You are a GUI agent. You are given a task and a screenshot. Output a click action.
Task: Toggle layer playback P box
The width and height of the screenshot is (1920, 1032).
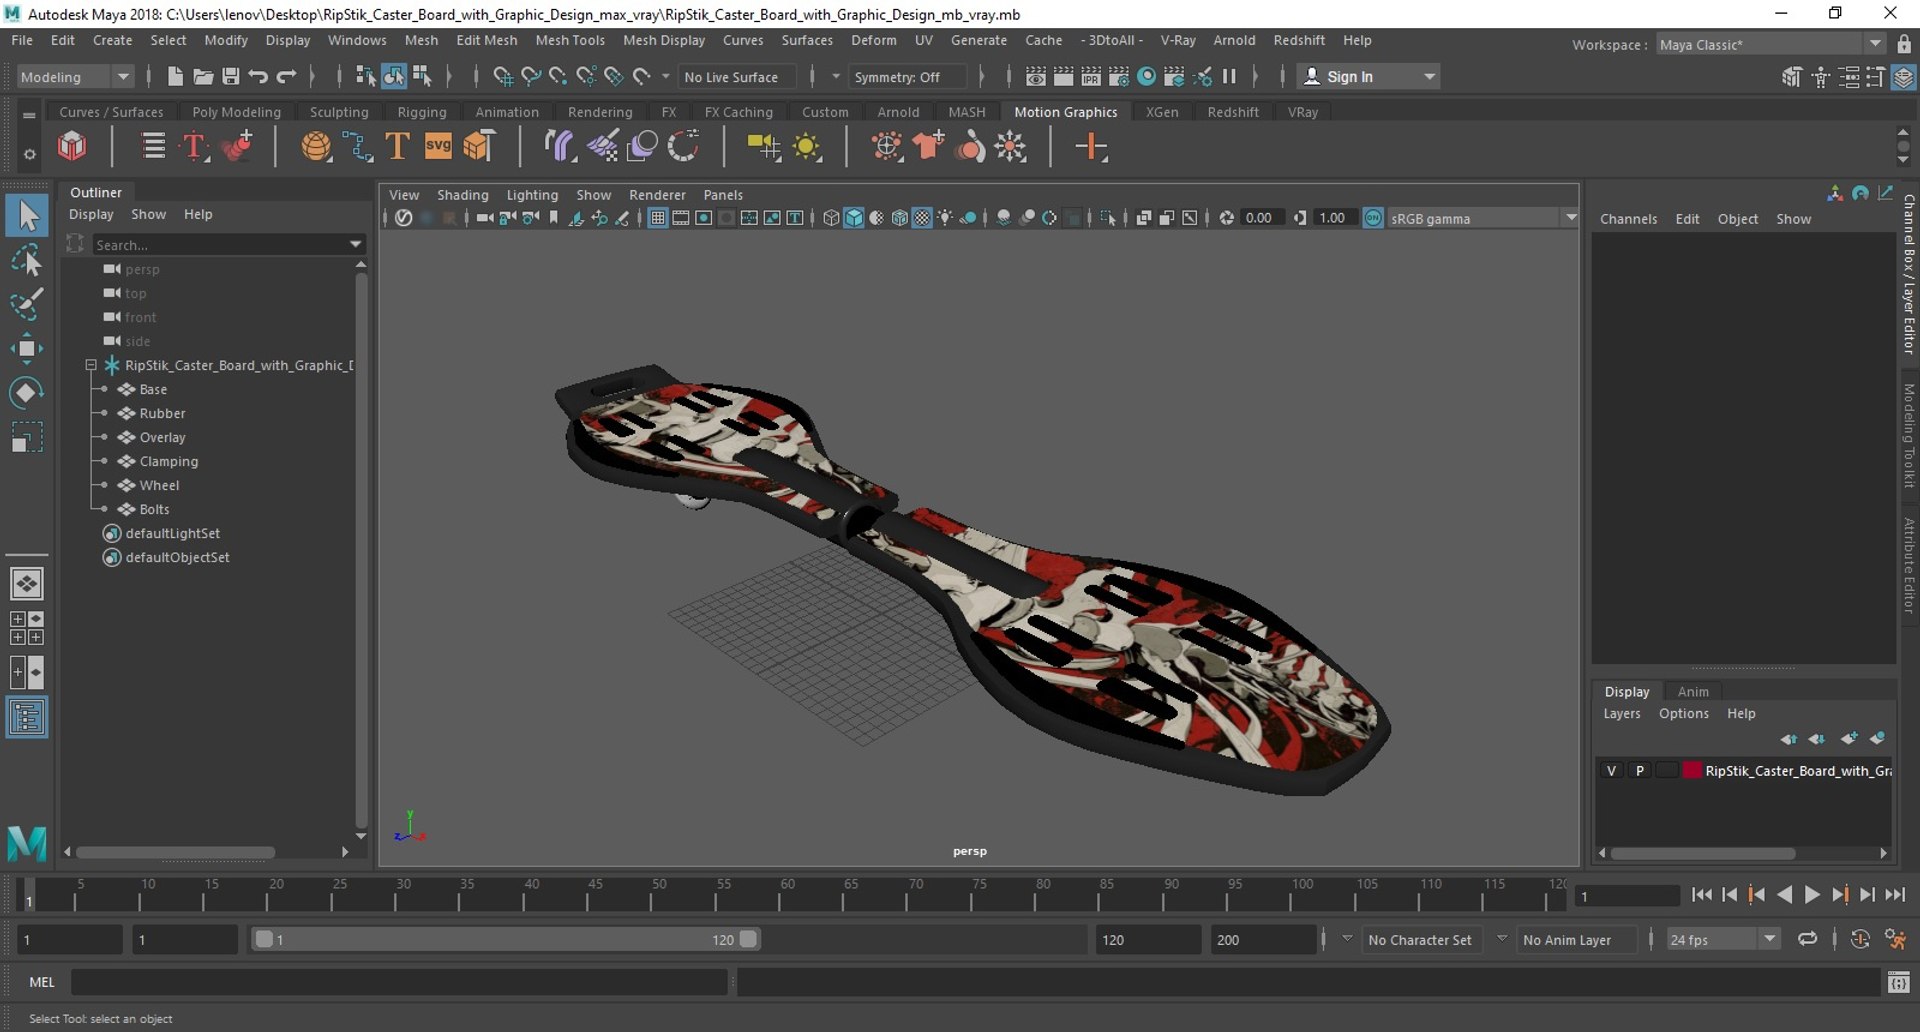pos(1639,770)
